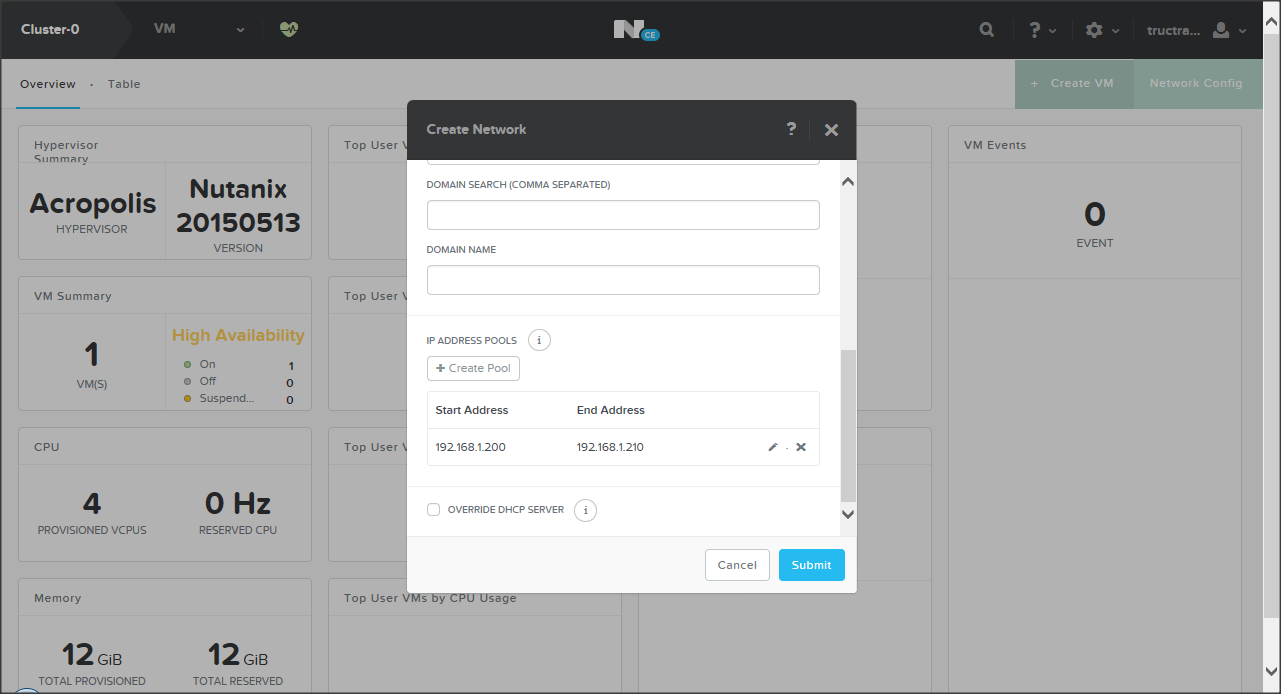Open the settings gear menu

tap(1101, 30)
